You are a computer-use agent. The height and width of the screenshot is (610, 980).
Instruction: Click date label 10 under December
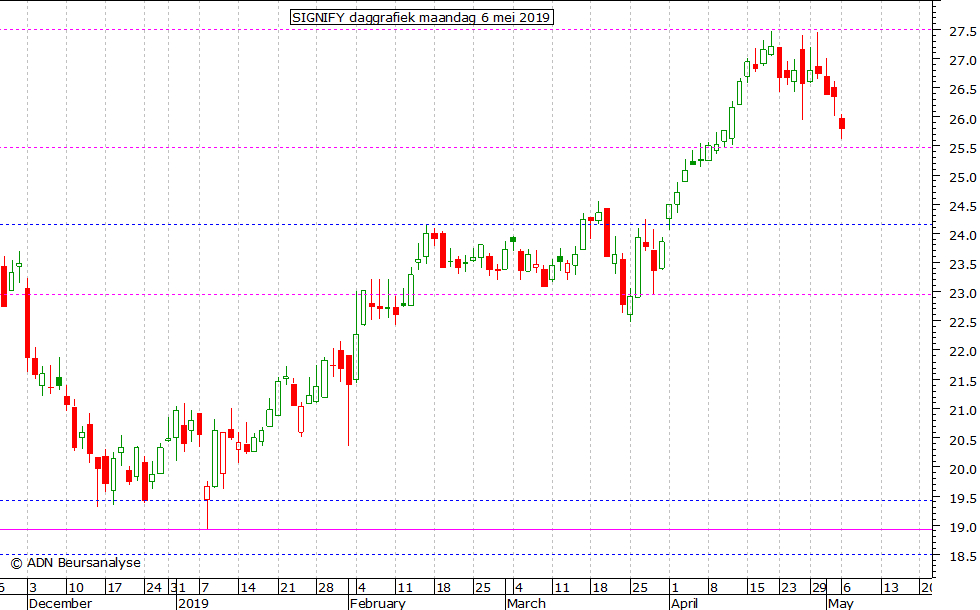[x=76, y=588]
